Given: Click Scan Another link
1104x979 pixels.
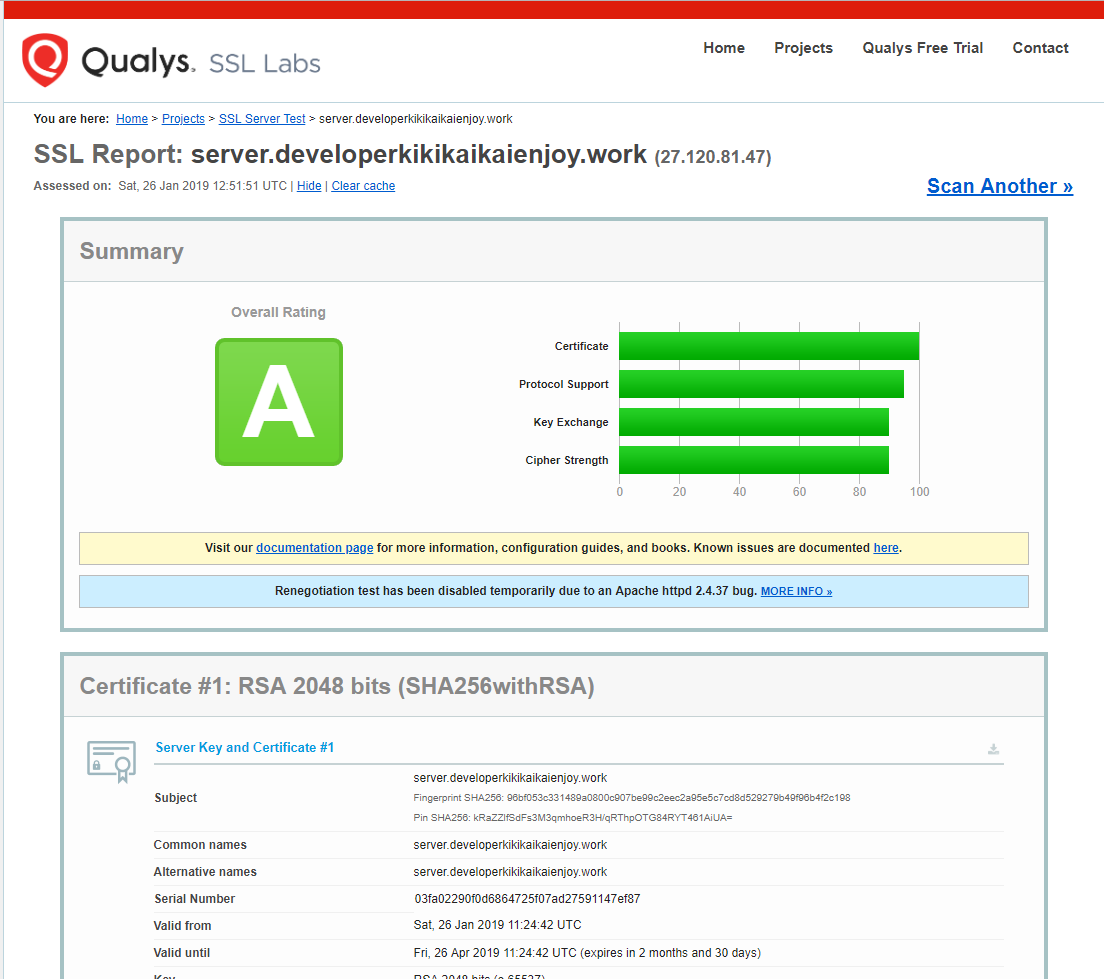Looking at the screenshot, I should click(1000, 186).
